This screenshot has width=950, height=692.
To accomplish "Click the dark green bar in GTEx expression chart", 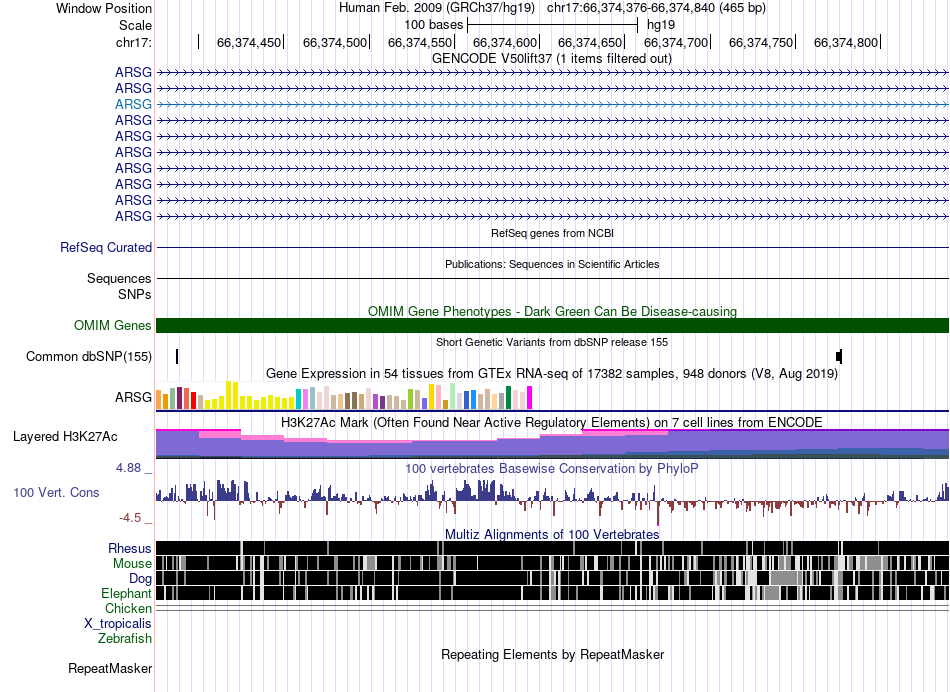I will (x=508, y=398).
